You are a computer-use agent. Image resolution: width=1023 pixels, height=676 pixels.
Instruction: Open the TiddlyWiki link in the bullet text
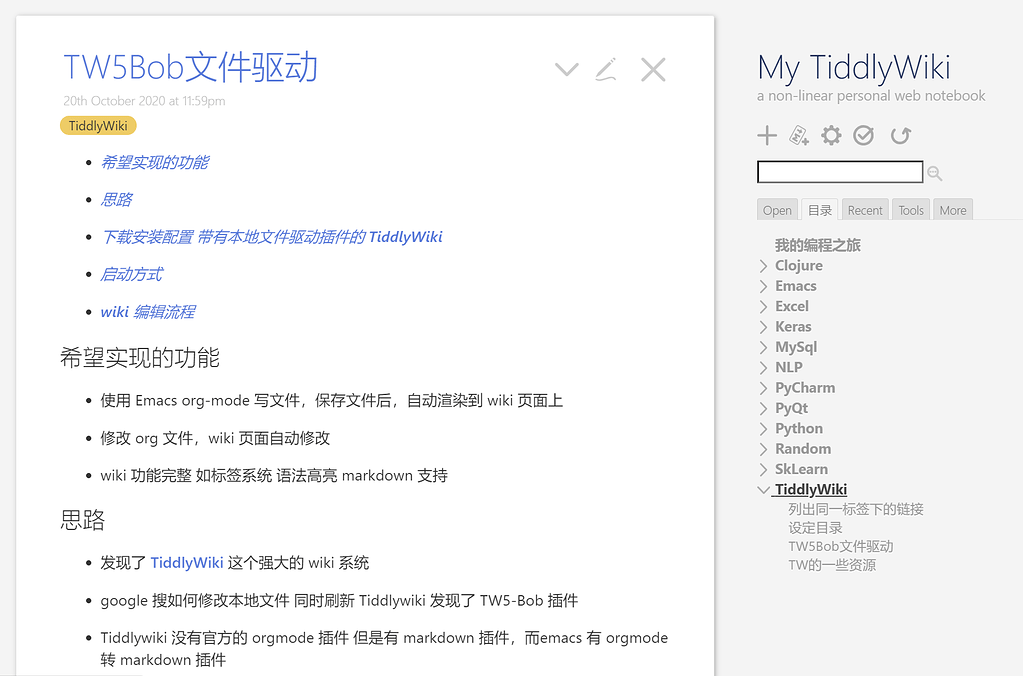pyautogui.click(x=186, y=562)
